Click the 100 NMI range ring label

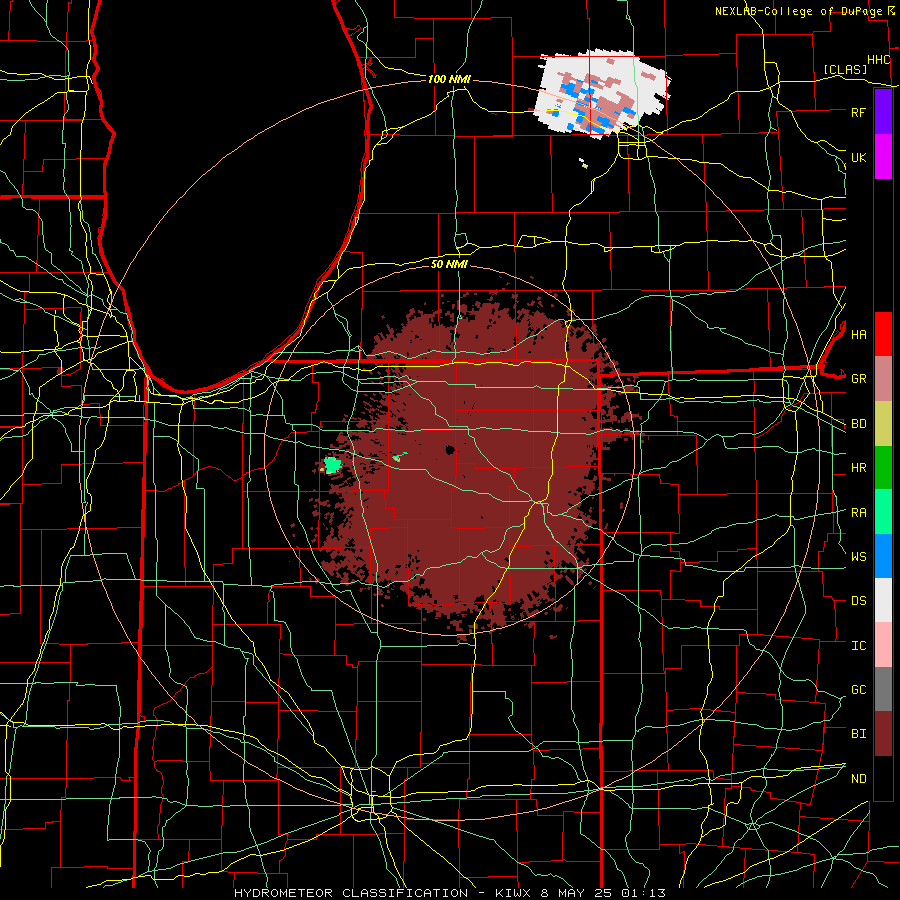[449, 79]
